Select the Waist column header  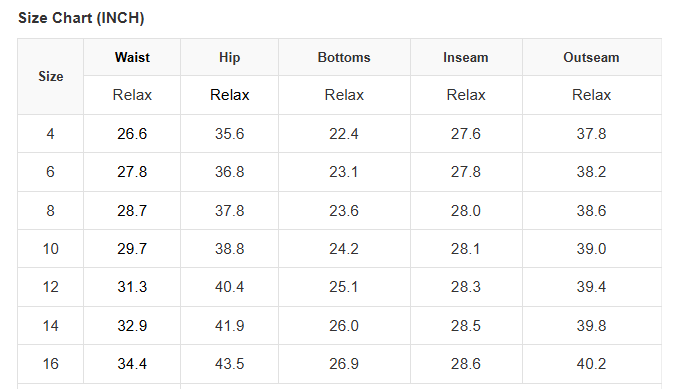point(132,58)
